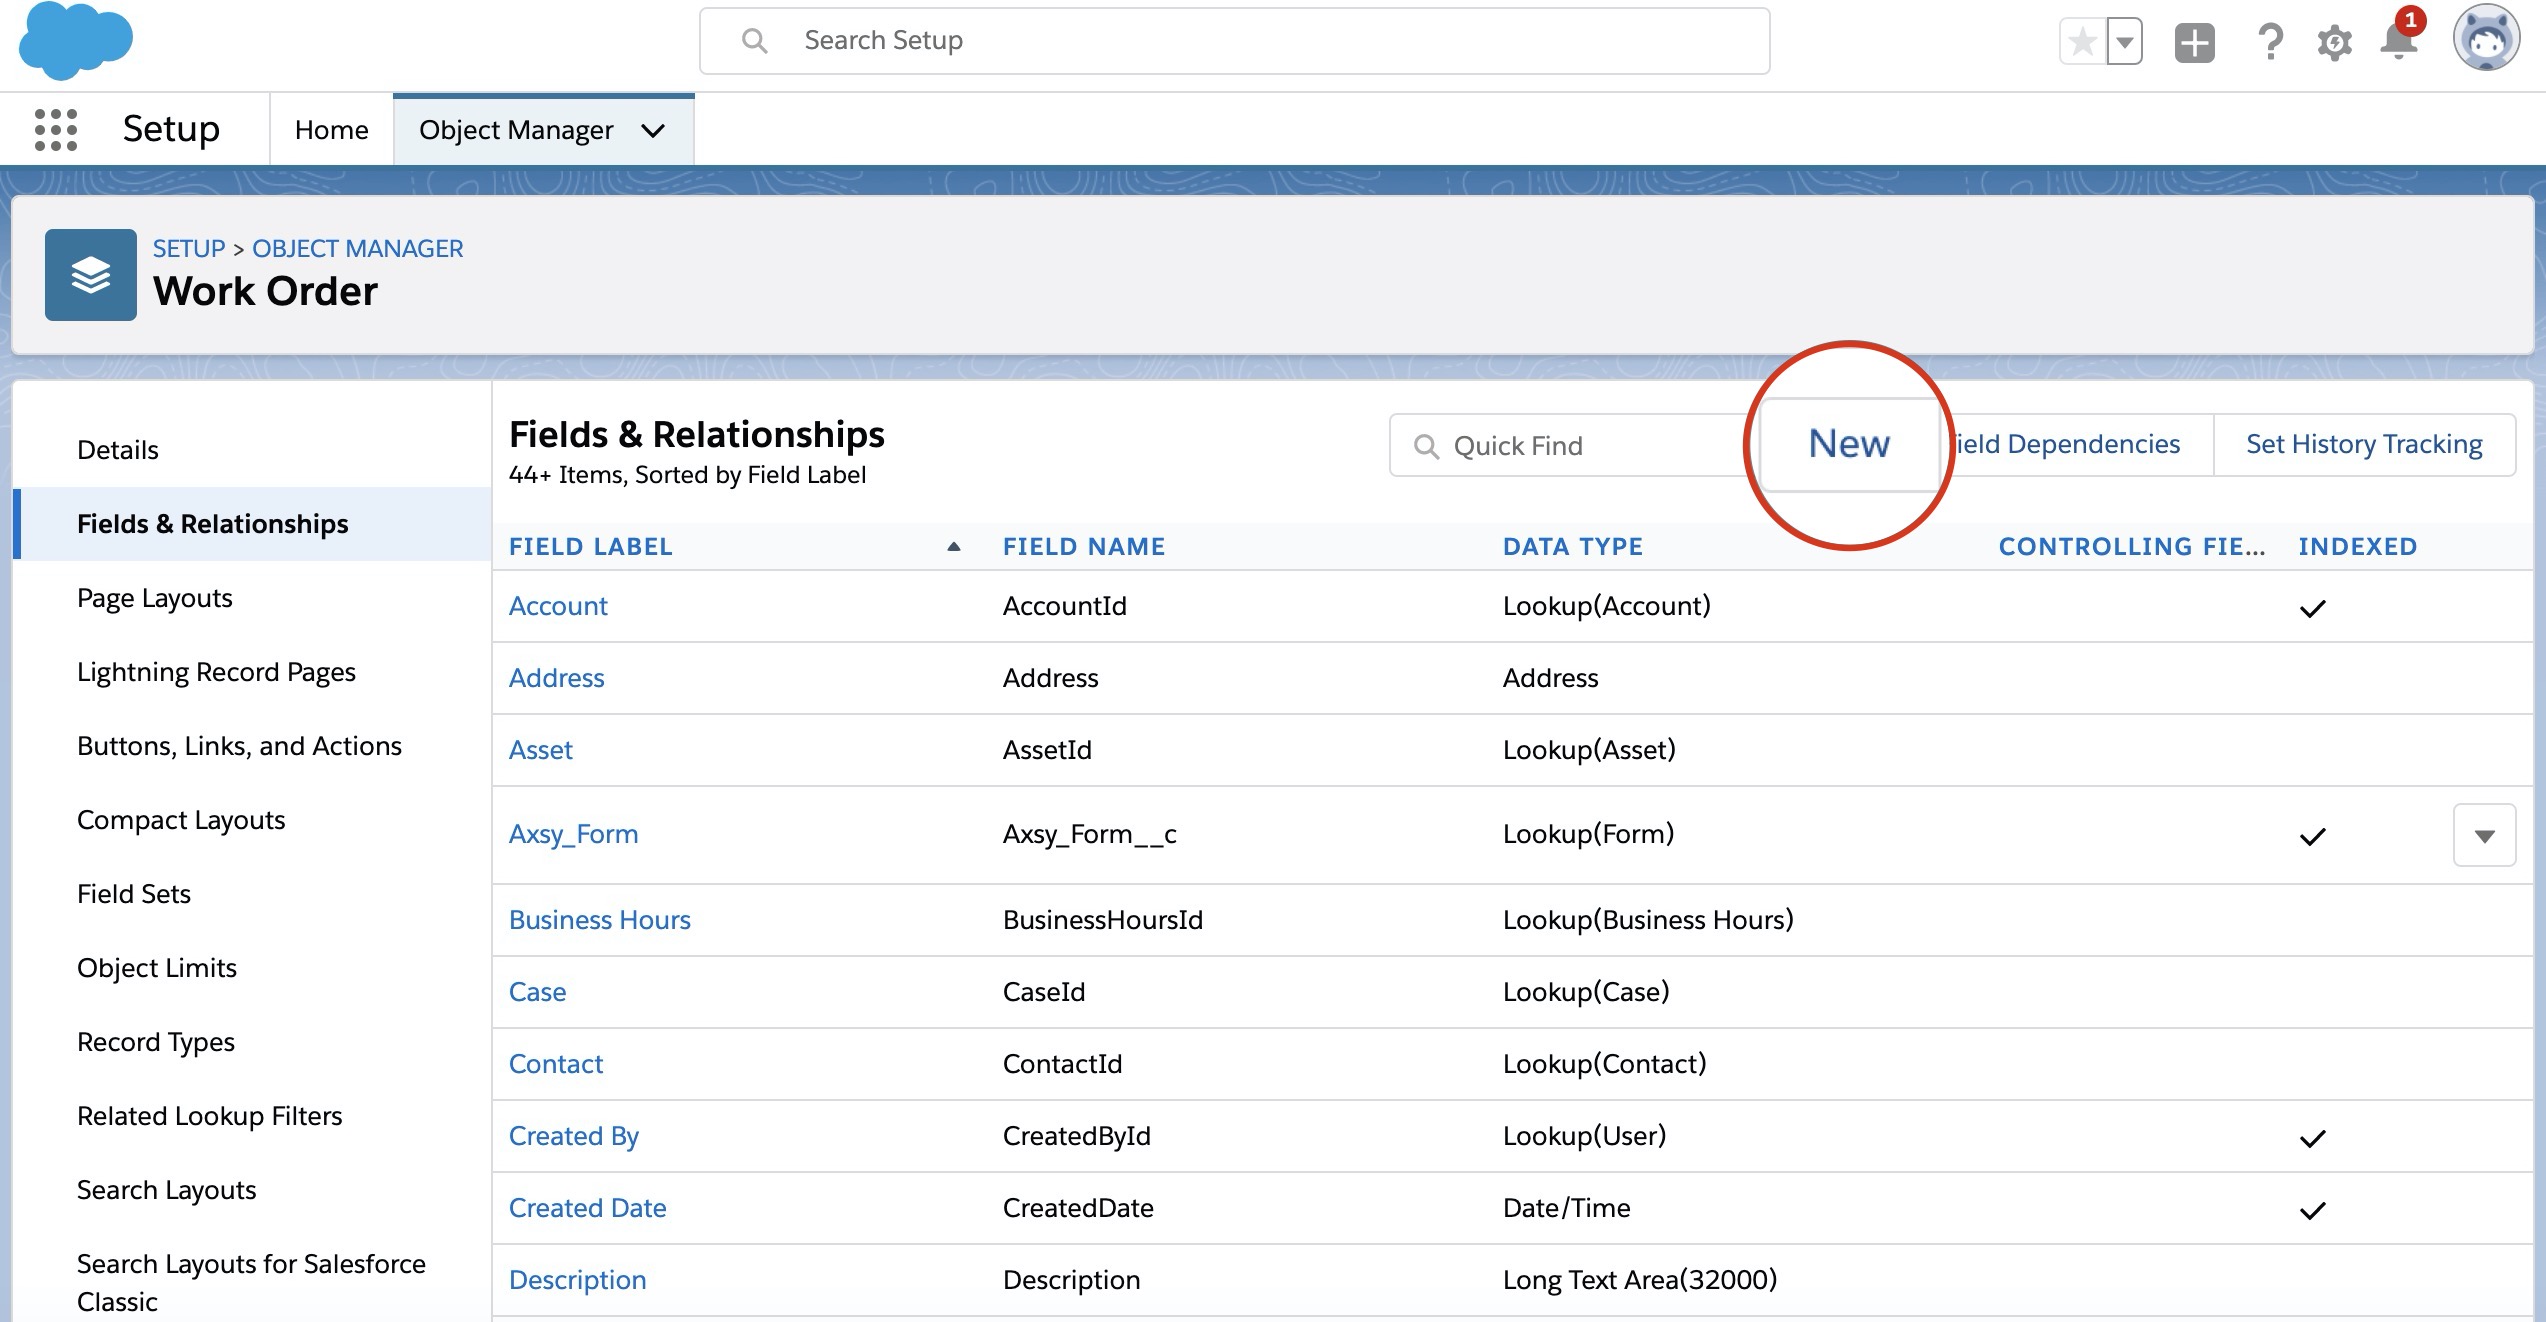Expand the Object Manager tab chevron
This screenshot has width=2546, height=1322.
tap(653, 131)
